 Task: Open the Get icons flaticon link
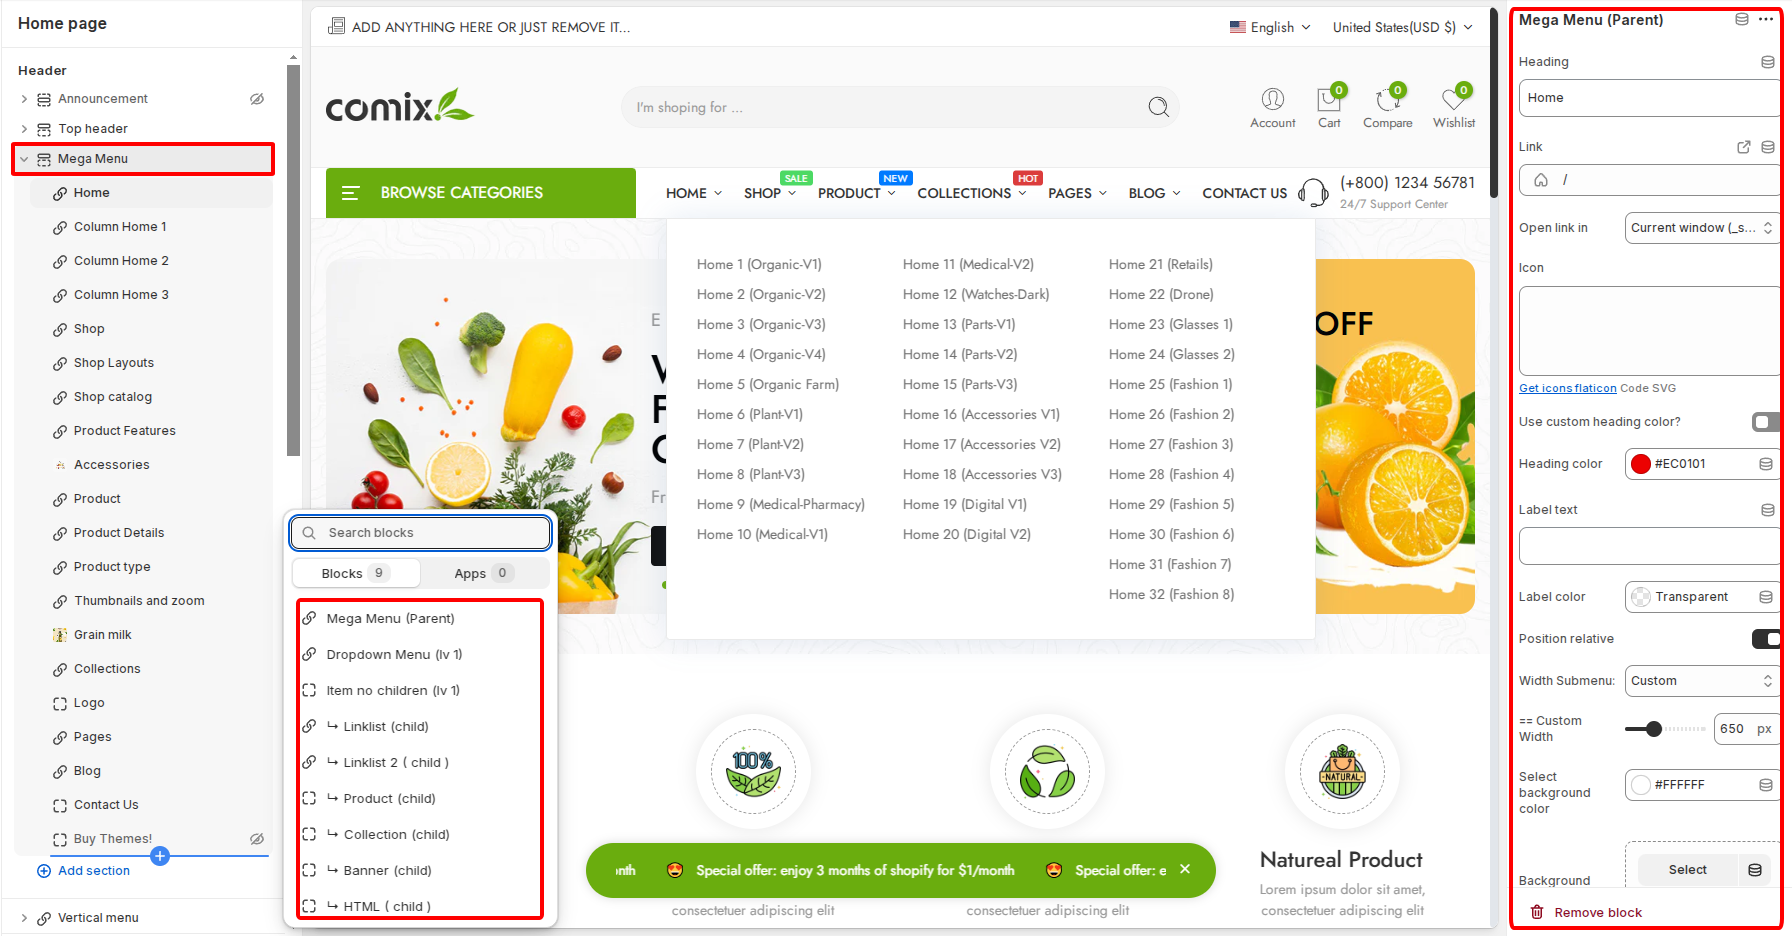(x=1567, y=388)
